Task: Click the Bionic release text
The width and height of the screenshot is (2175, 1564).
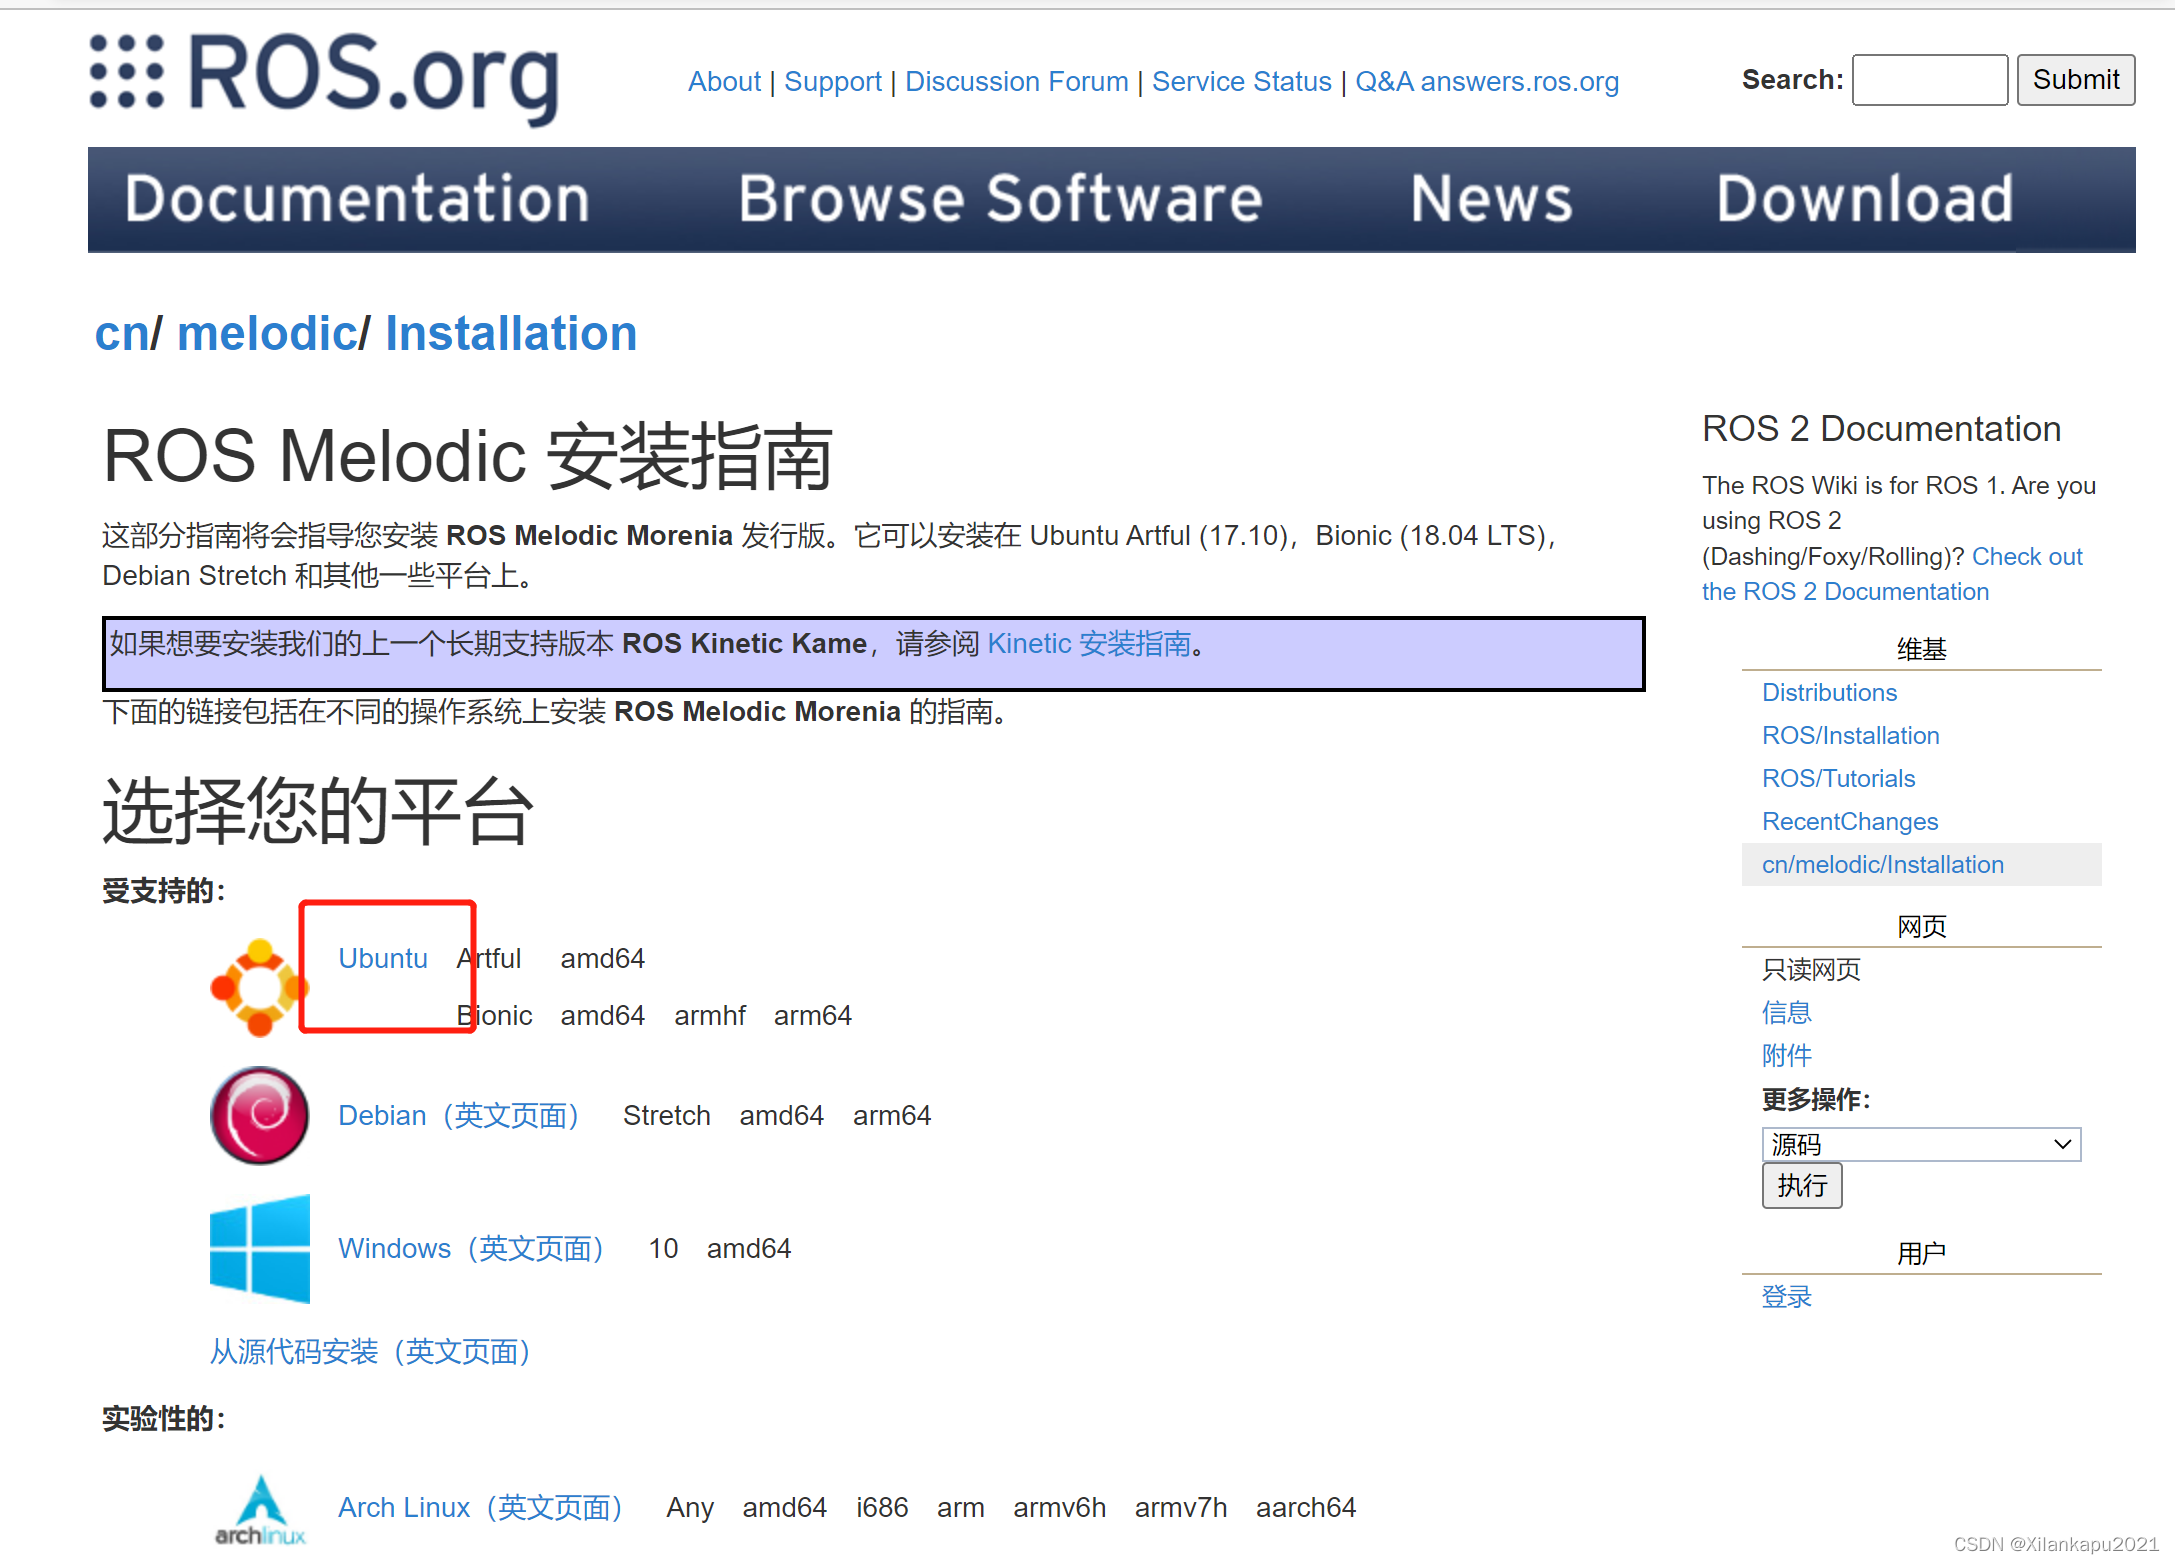Action: tap(494, 1015)
